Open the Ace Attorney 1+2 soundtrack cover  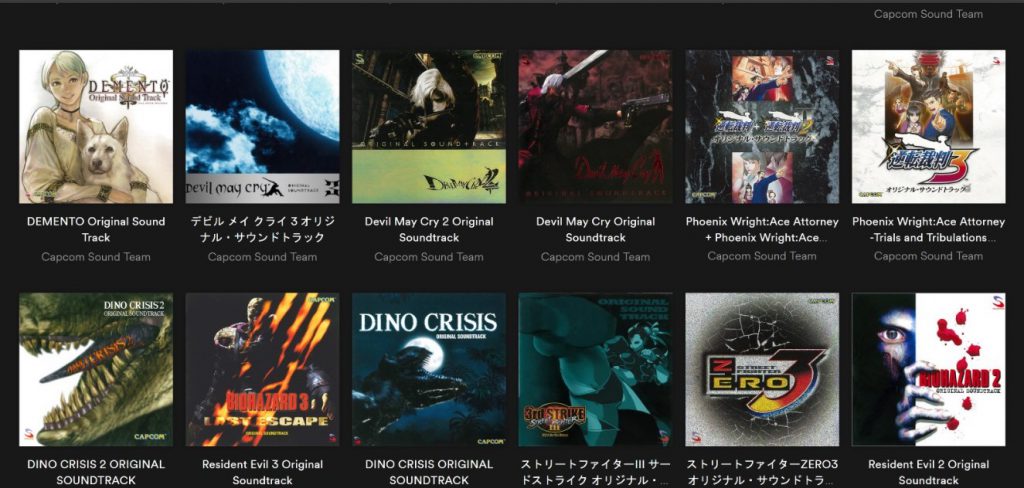point(762,127)
